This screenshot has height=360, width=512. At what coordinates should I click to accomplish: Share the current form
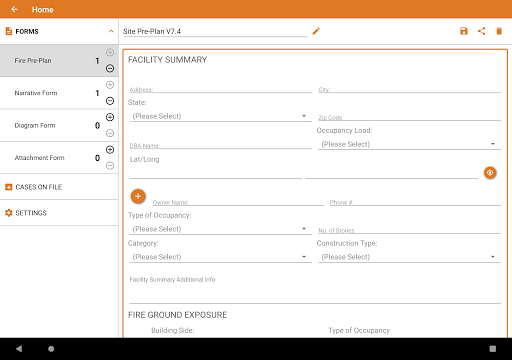pos(481,31)
